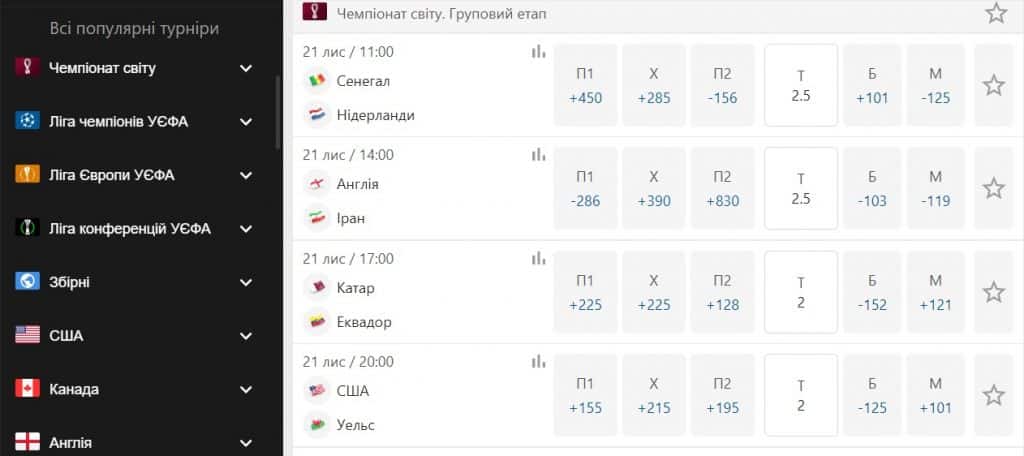Viewport: 1024px width, 456px height.
Task: Click the World Cup trophy icon in header
Action: (319, 14)
